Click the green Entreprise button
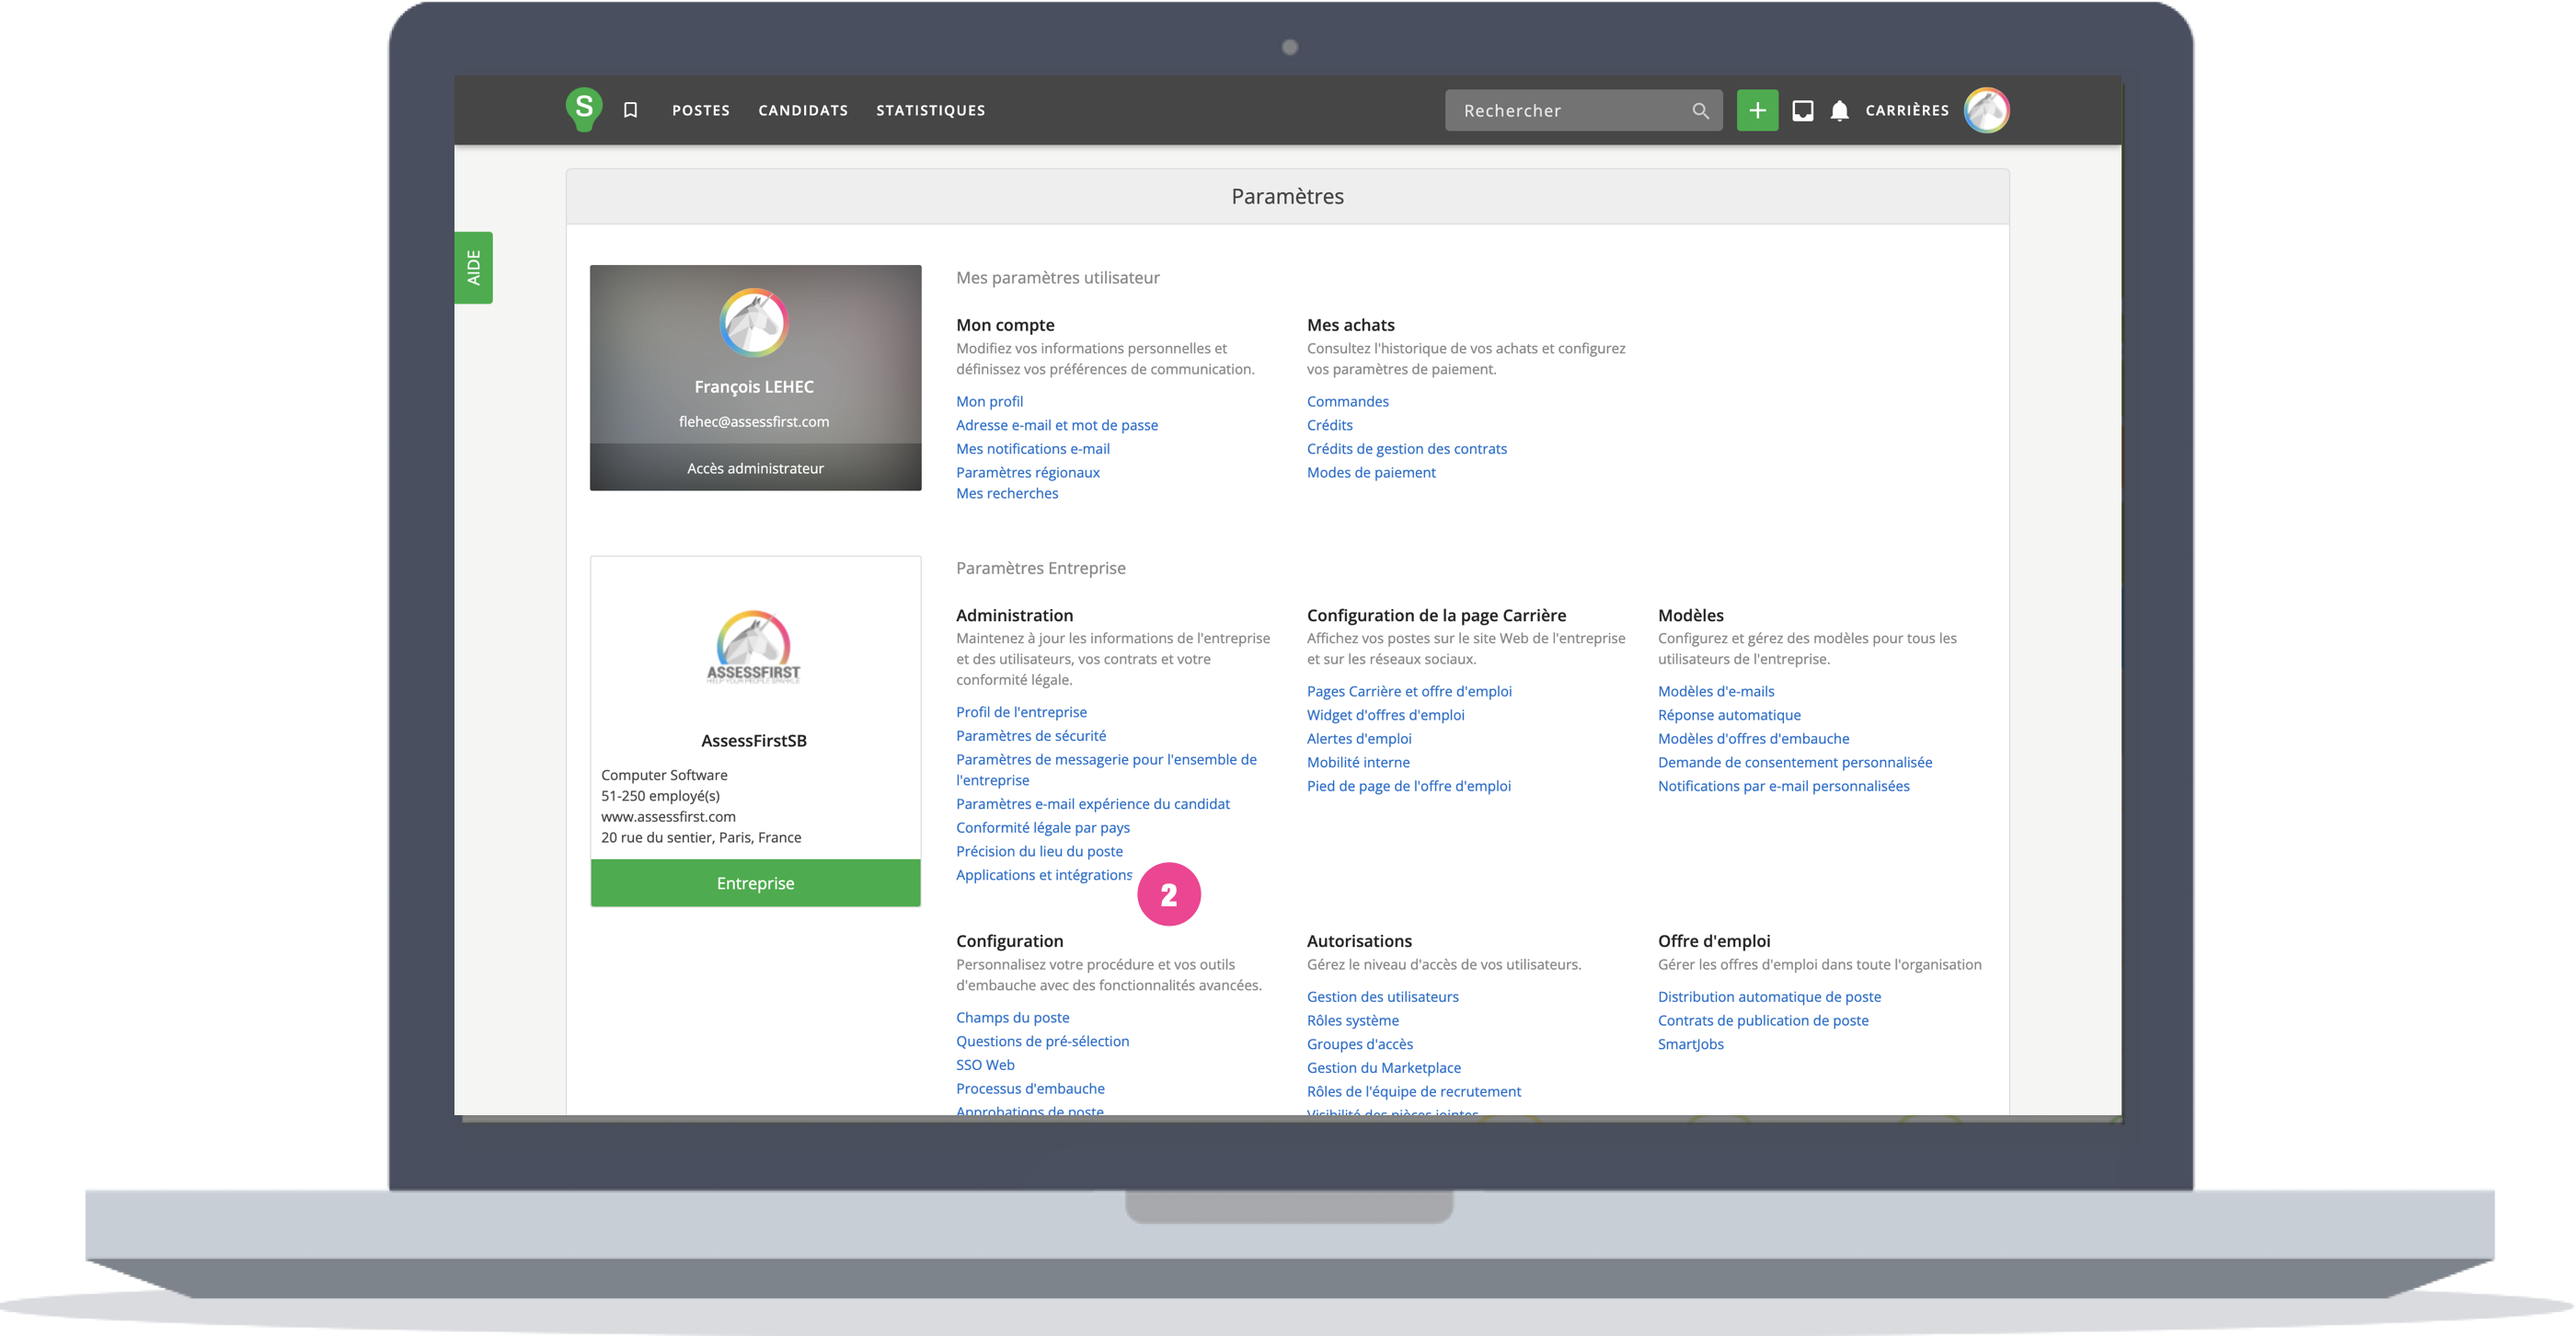The height and width of the screenshot is (1336, 2576). 755,883
